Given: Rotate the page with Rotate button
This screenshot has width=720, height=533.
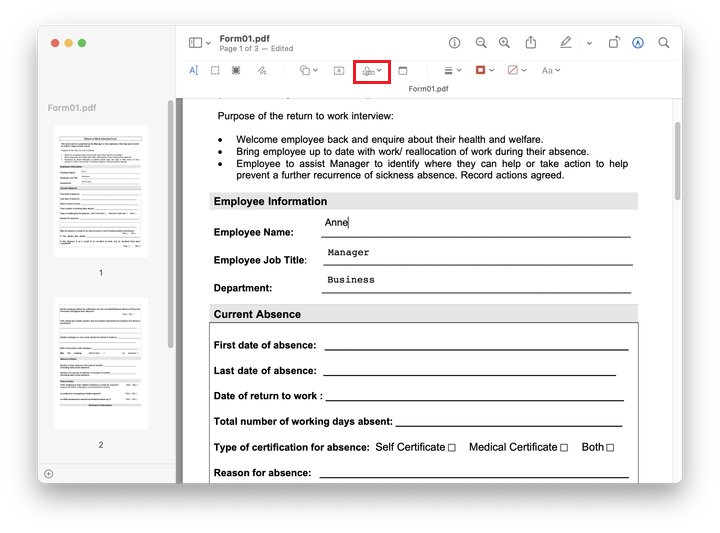Looking at the screenshot, I should click(614, 42).
